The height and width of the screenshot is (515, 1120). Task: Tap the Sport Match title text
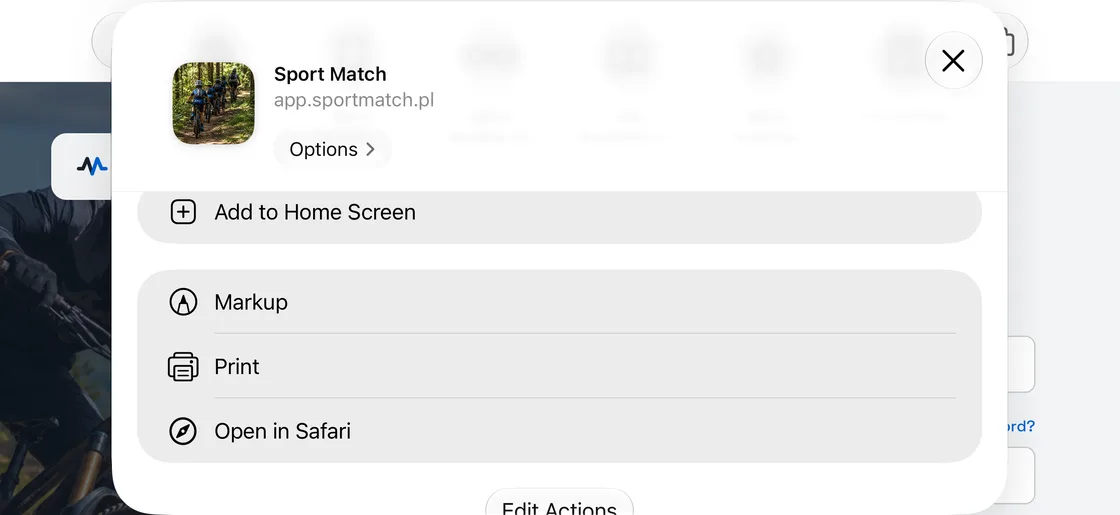tap(330, 74)
